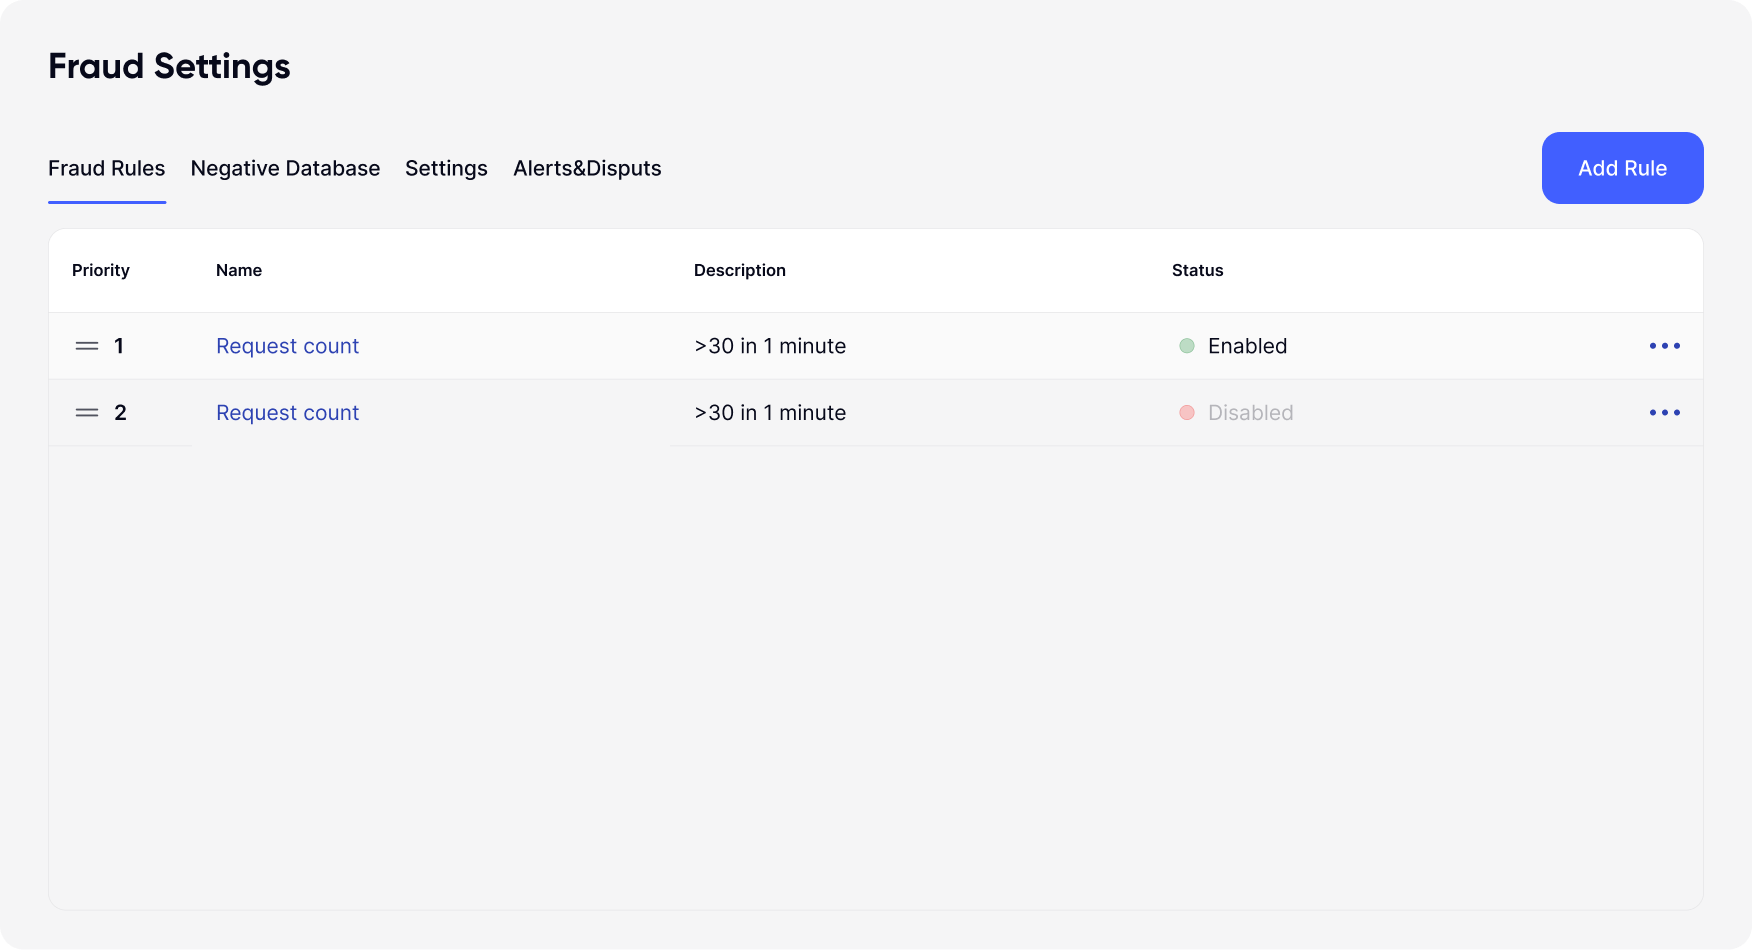
Task: Open the Negative Database tab
Action: pyautogui.click(x=285, y=168)
